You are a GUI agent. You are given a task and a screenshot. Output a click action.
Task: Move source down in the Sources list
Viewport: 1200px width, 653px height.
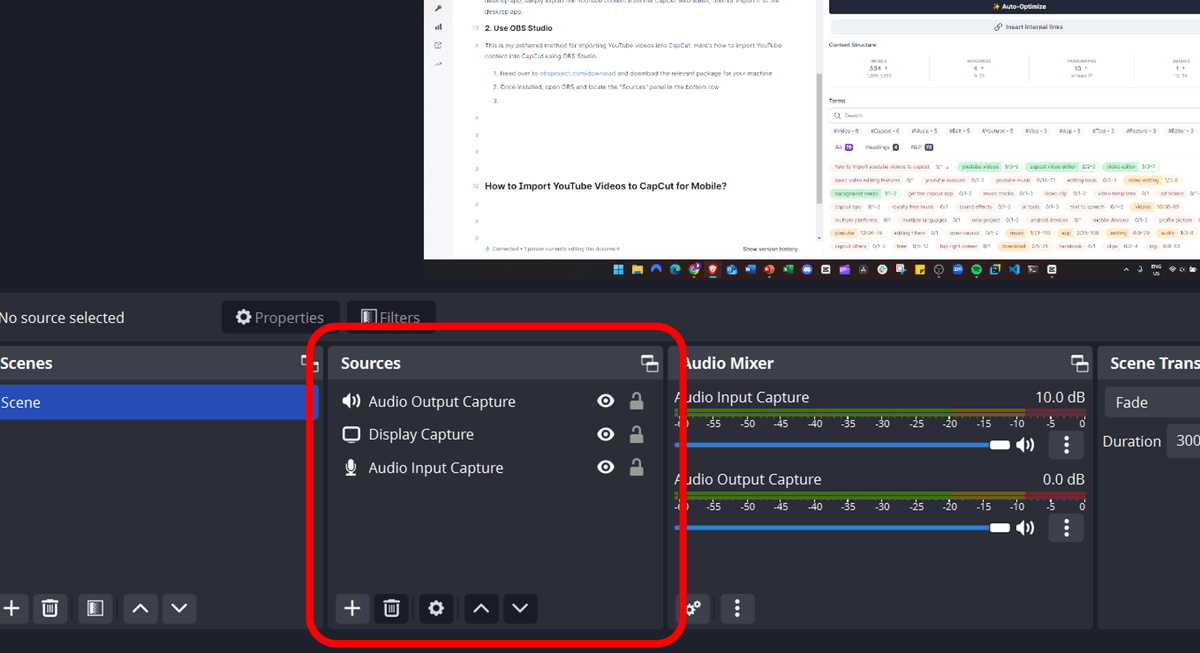point(520,607)
